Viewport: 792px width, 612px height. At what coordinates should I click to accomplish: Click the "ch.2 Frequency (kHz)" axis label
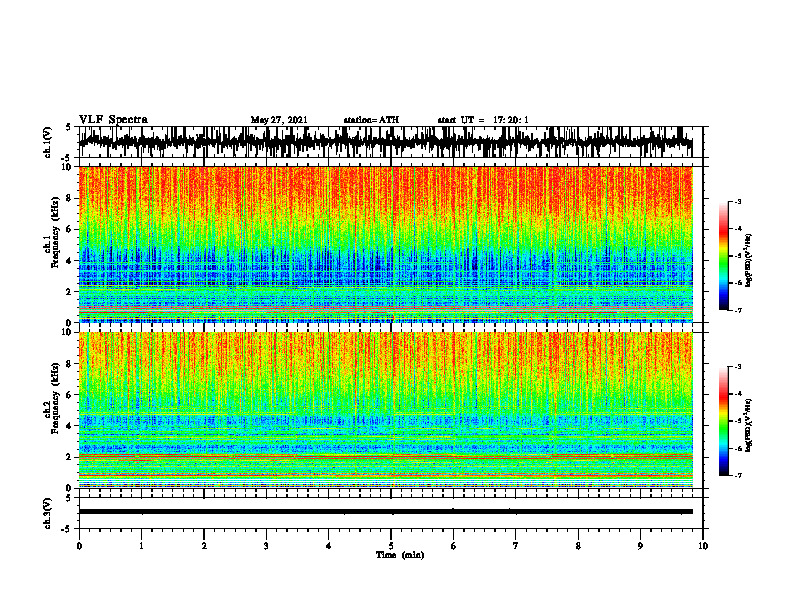(52, 398)
